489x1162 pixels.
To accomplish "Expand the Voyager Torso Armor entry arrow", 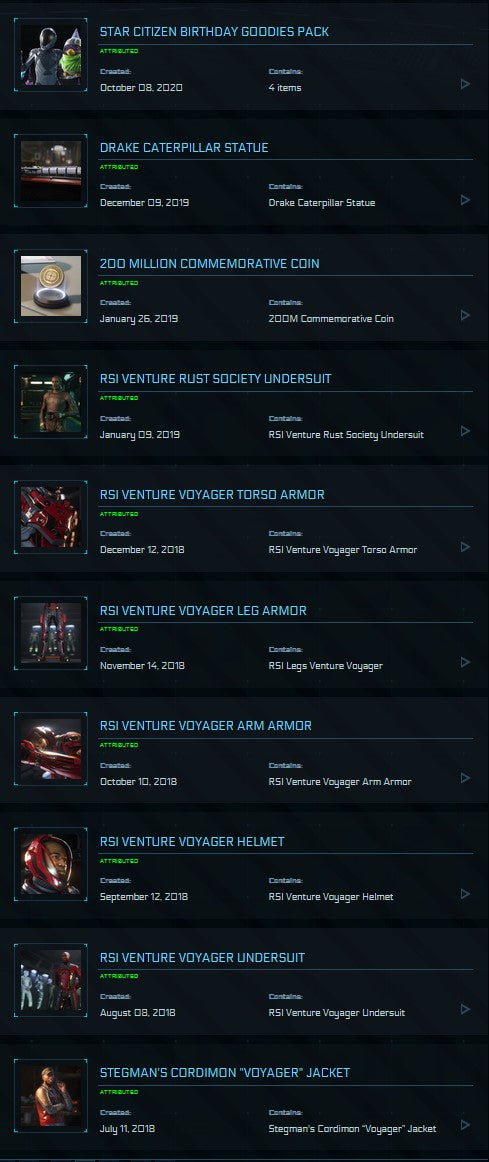I will pos(465,546).
